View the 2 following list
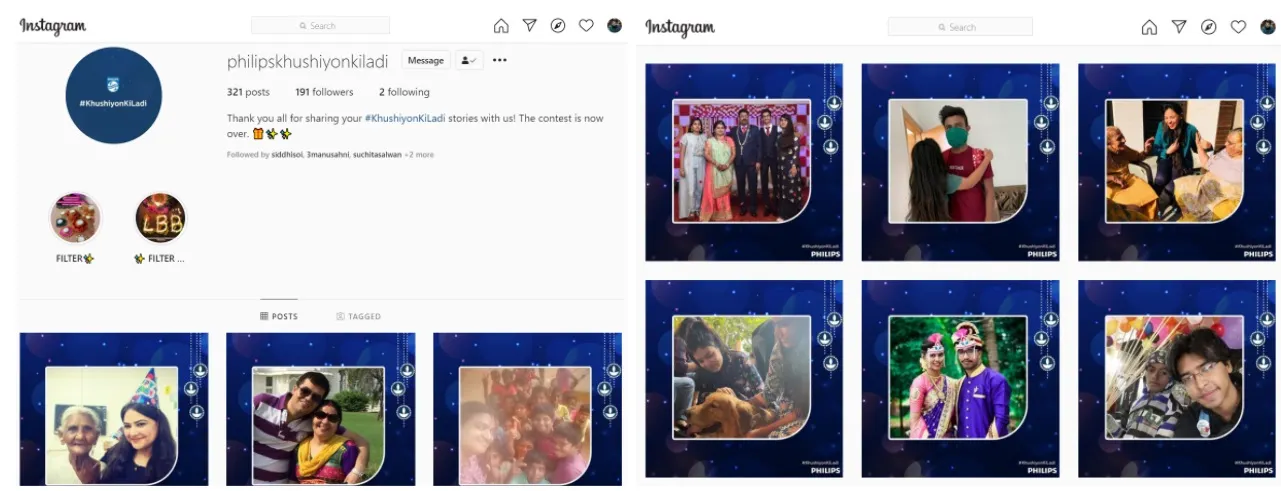 click(404, 92)
